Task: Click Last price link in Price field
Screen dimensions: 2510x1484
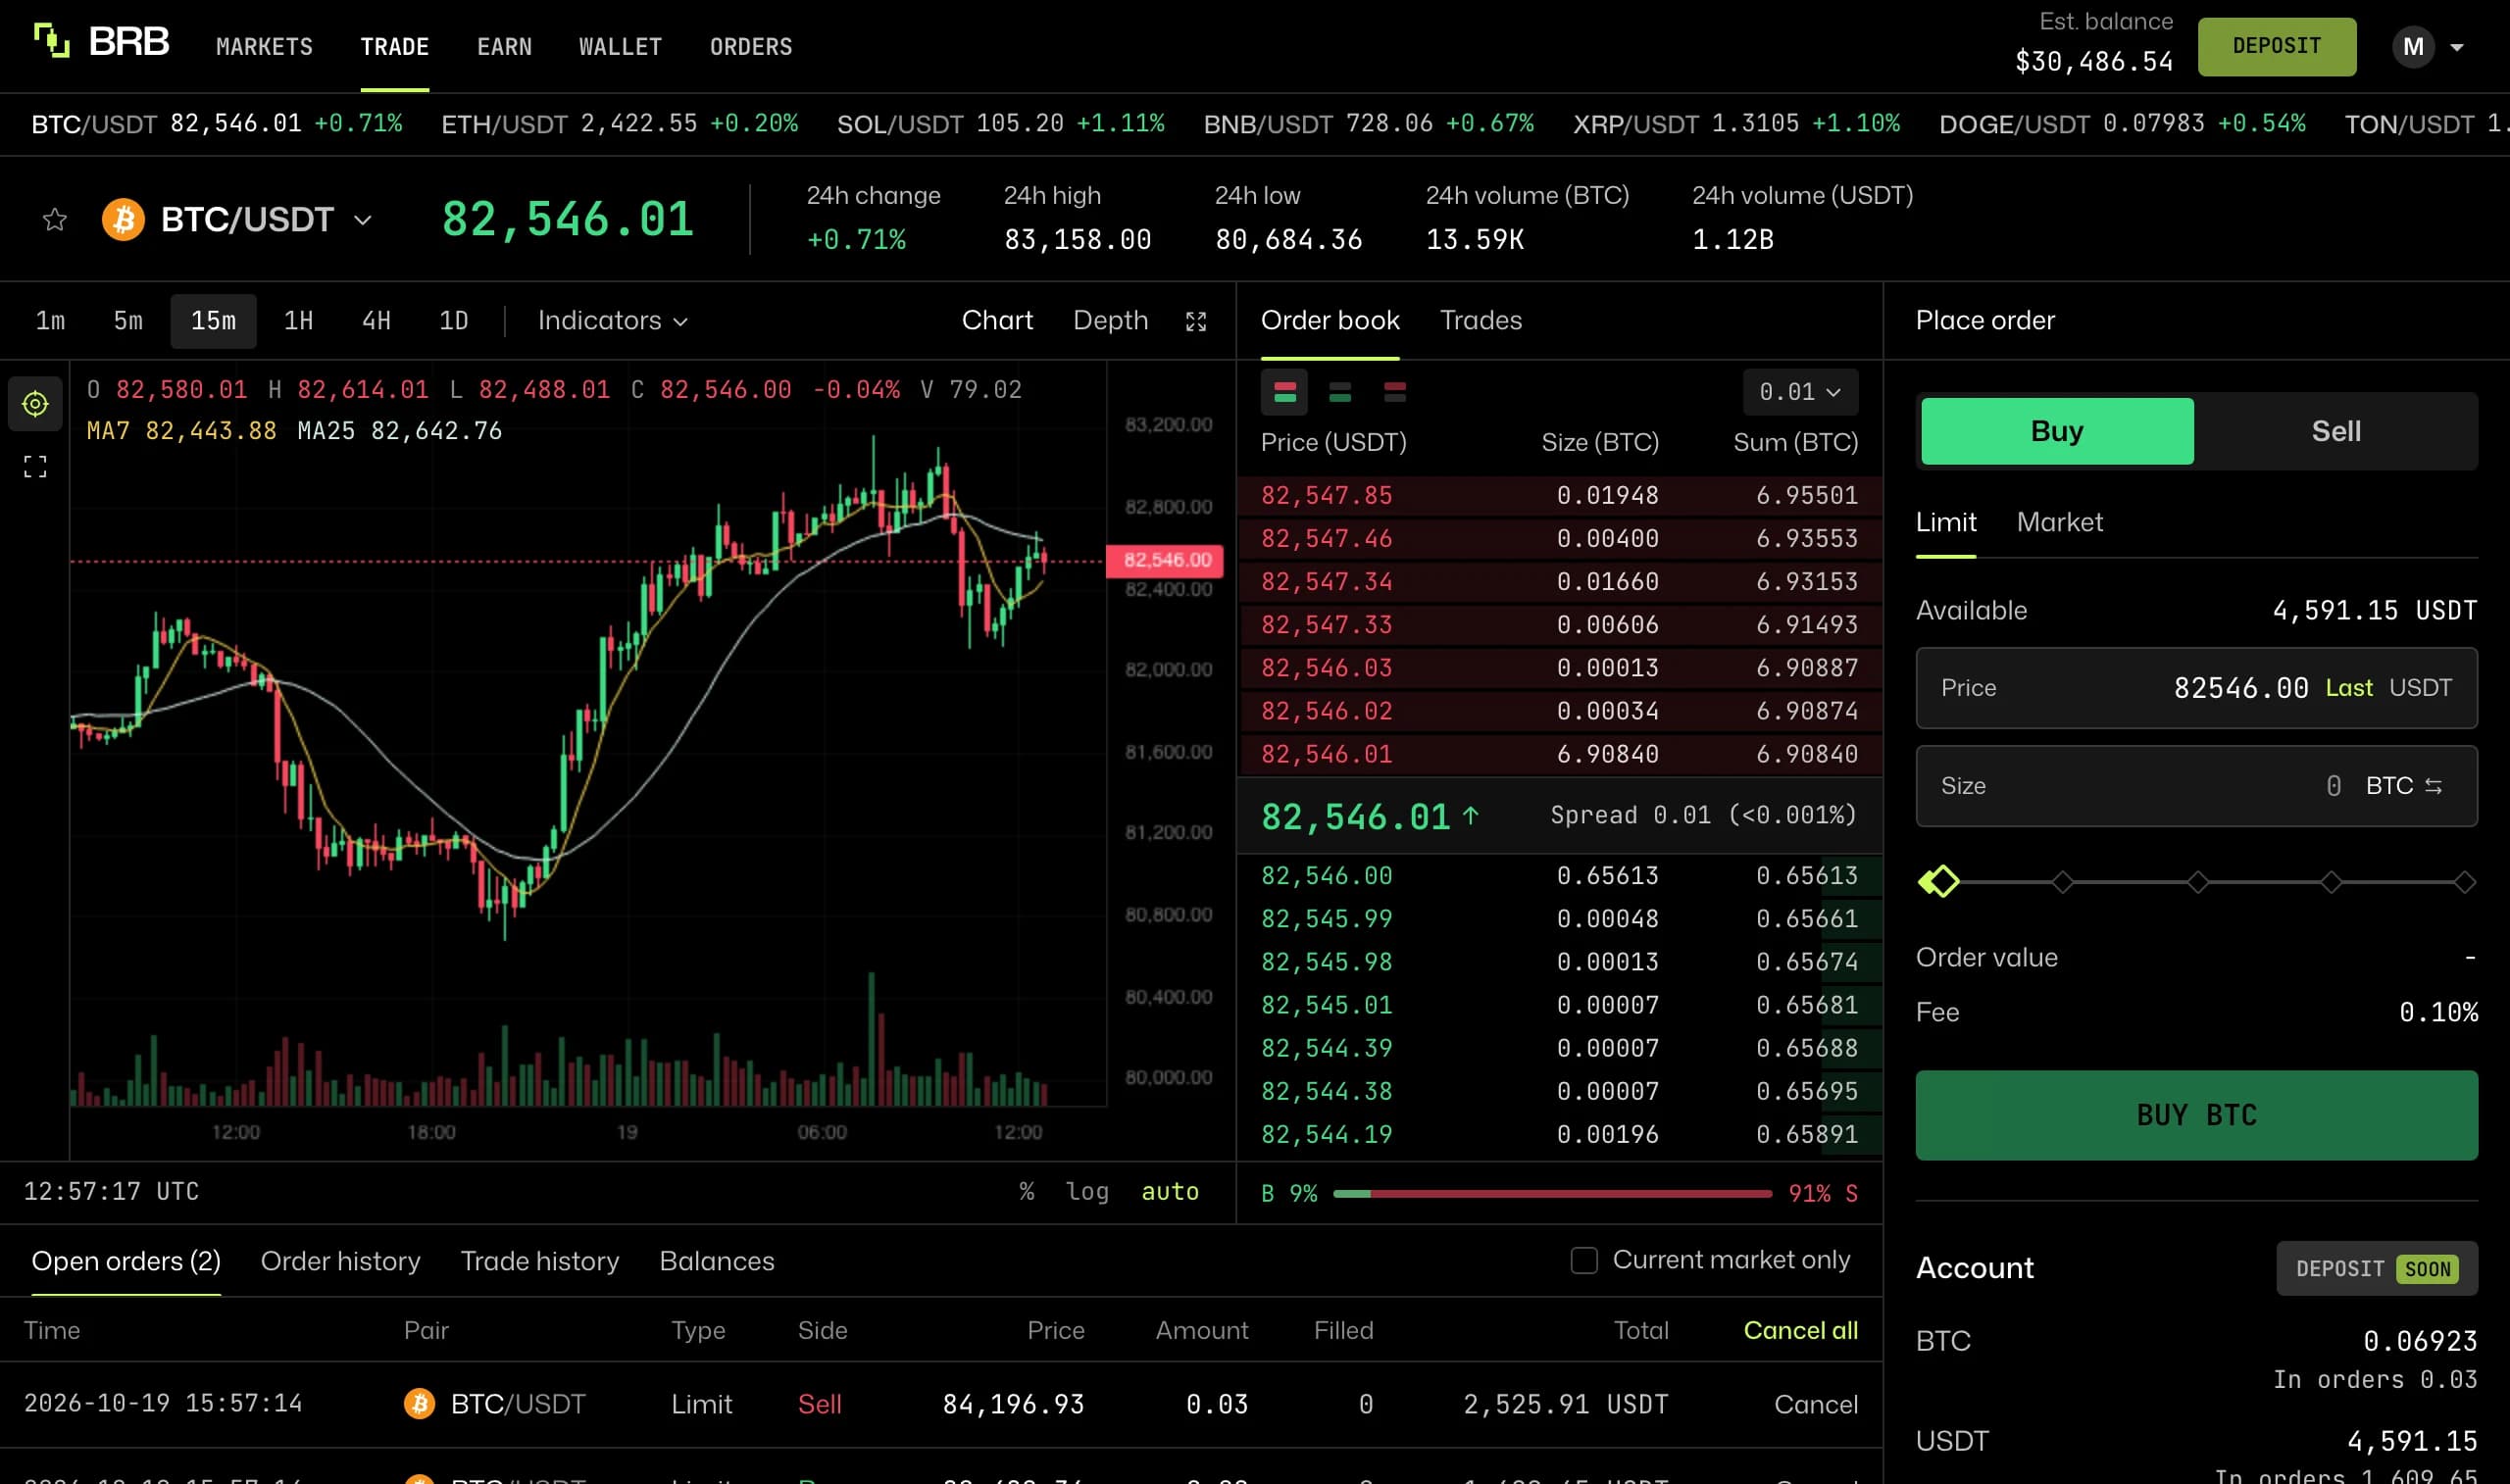Action: point(2349,688)
